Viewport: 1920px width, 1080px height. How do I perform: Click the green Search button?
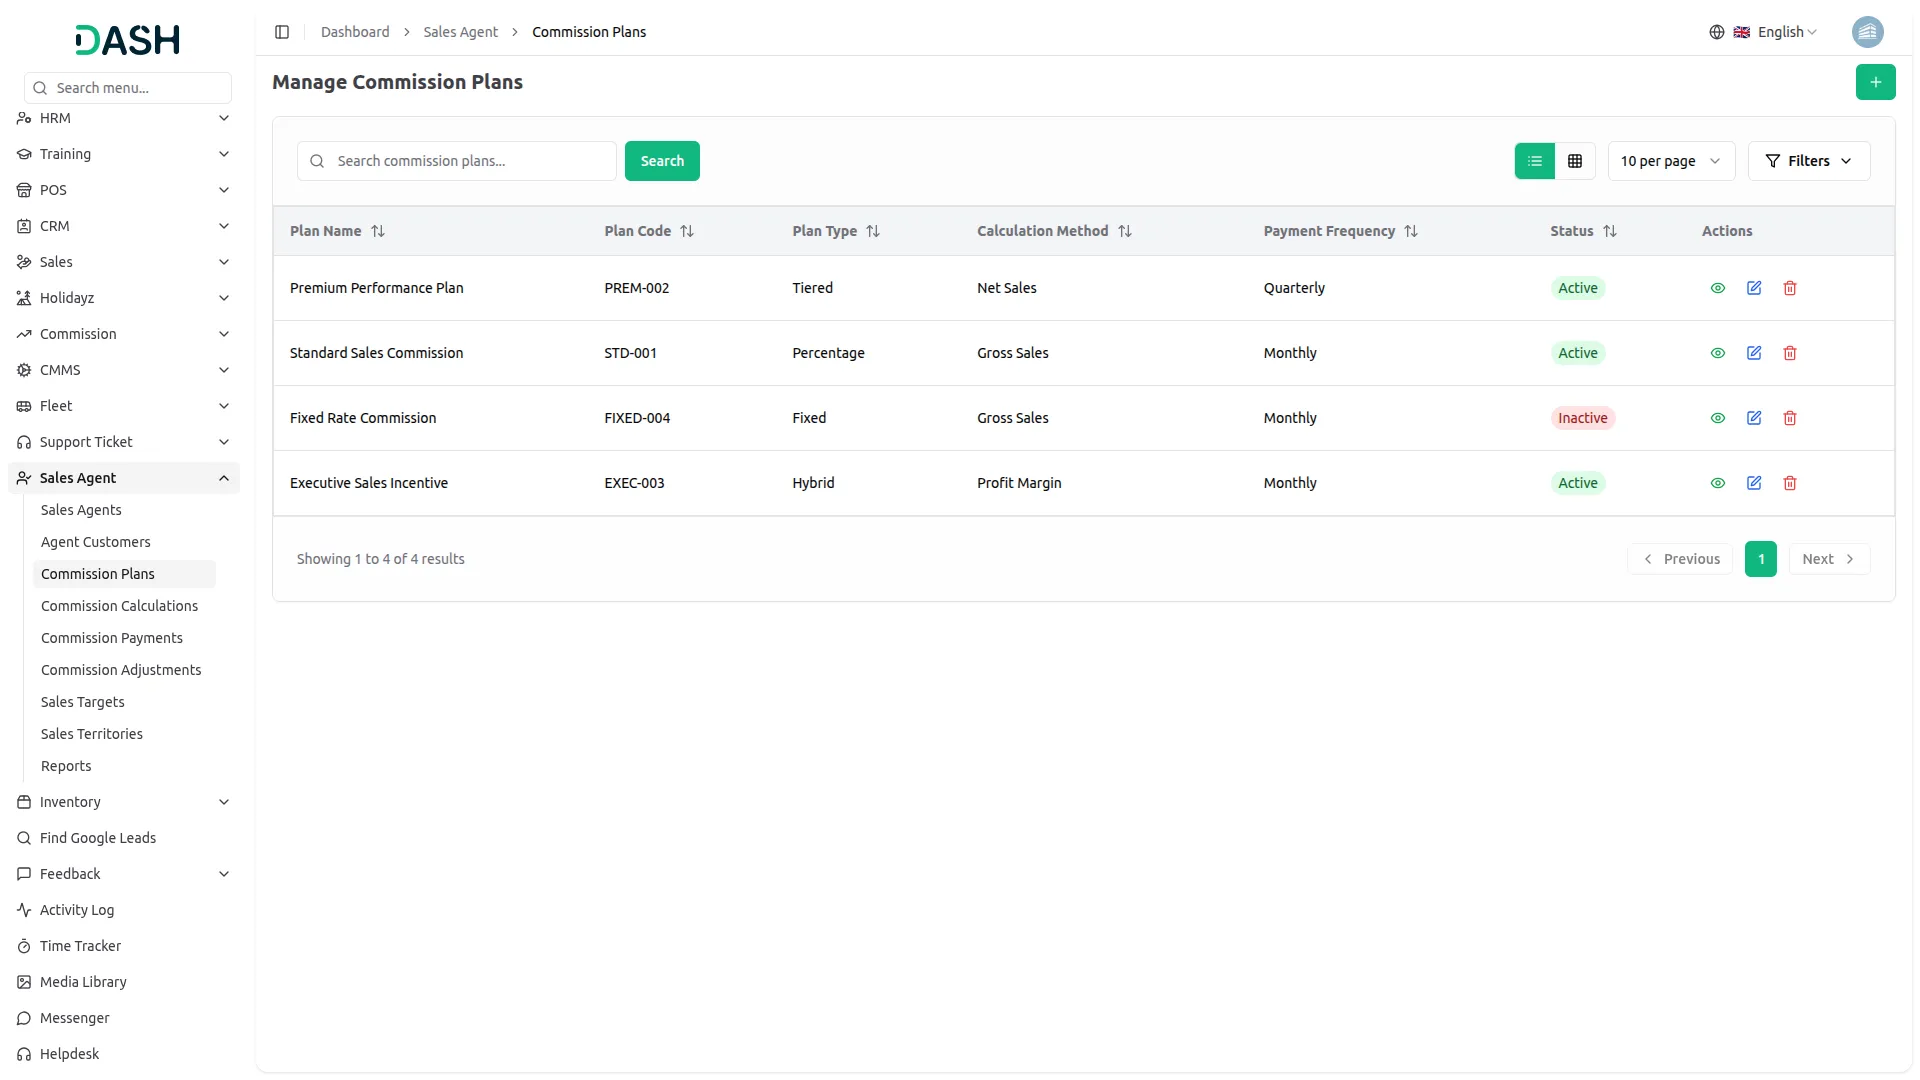point(662,161)
